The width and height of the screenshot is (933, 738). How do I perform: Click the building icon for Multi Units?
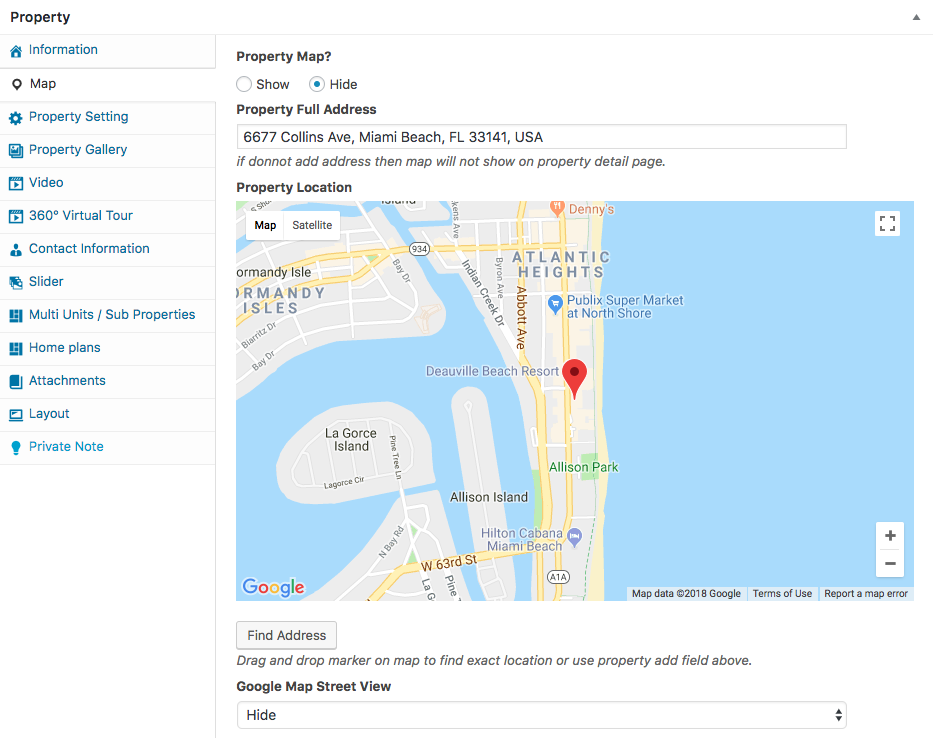[16, 315]
